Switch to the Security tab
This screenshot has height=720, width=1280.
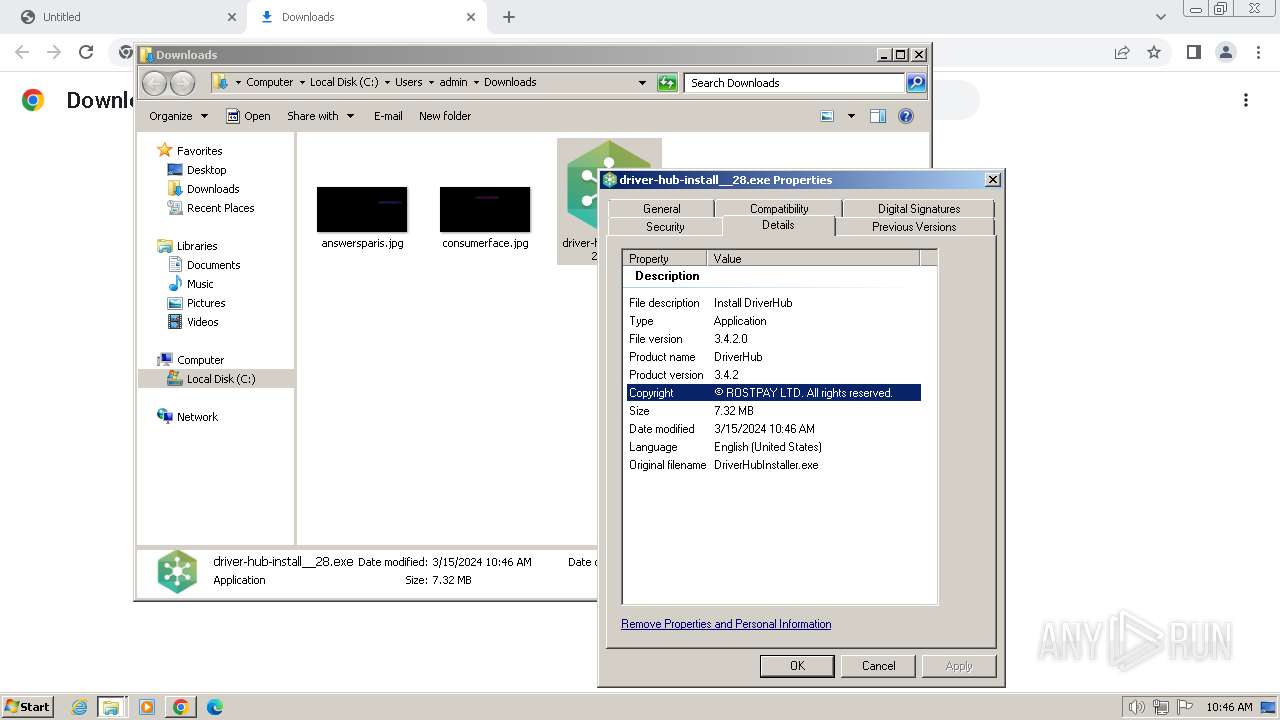pyautogui.click(x=665, y=227)
